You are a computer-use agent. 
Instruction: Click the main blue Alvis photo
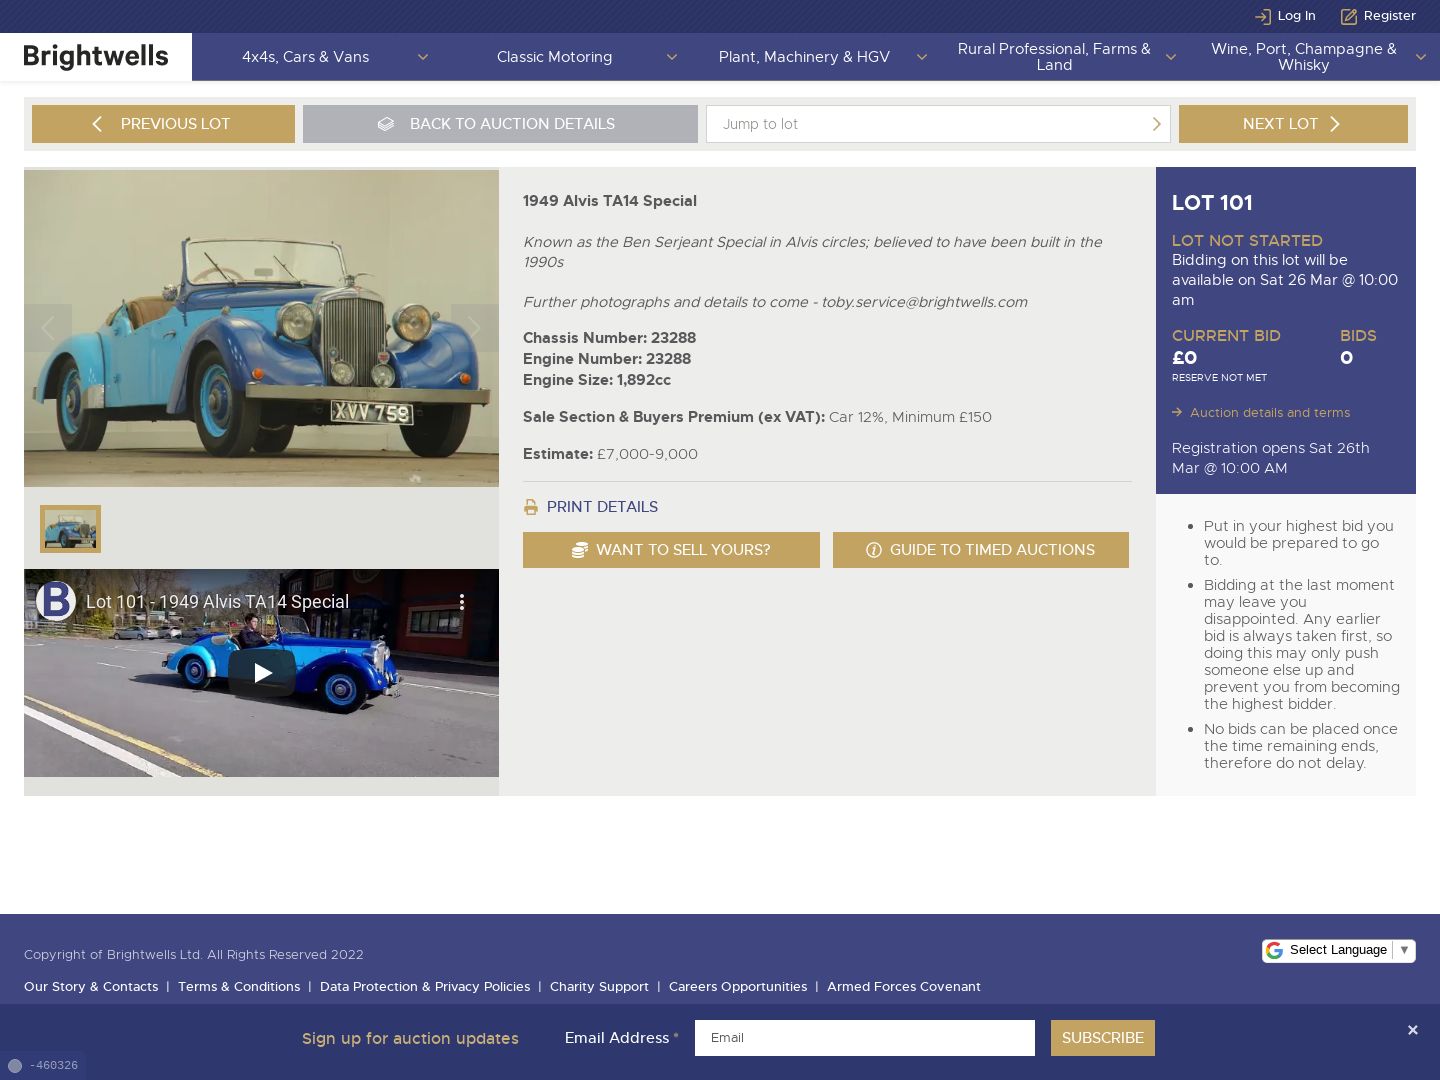(261, 328)
